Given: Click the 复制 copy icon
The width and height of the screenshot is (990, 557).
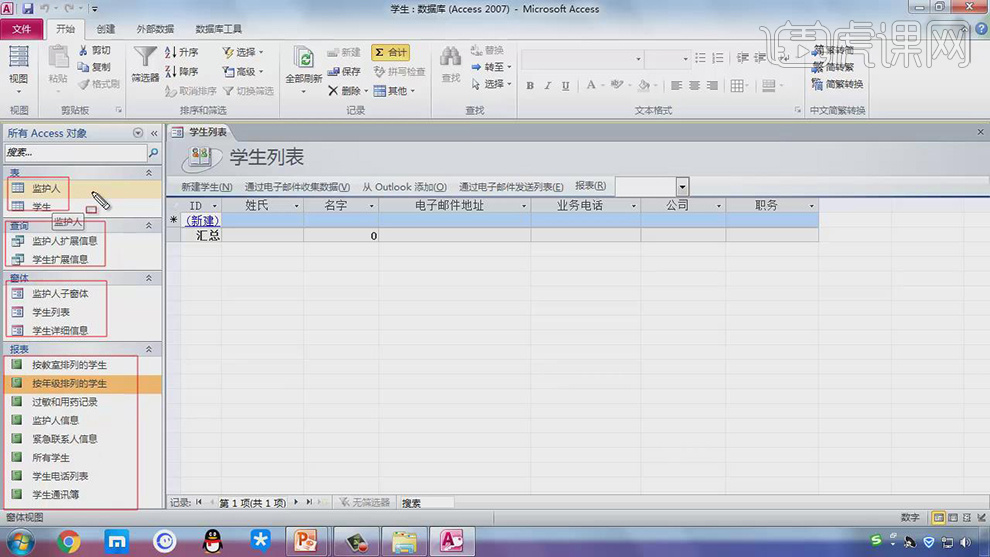Looking at the screenshot, I should click(x=95, y=67).
